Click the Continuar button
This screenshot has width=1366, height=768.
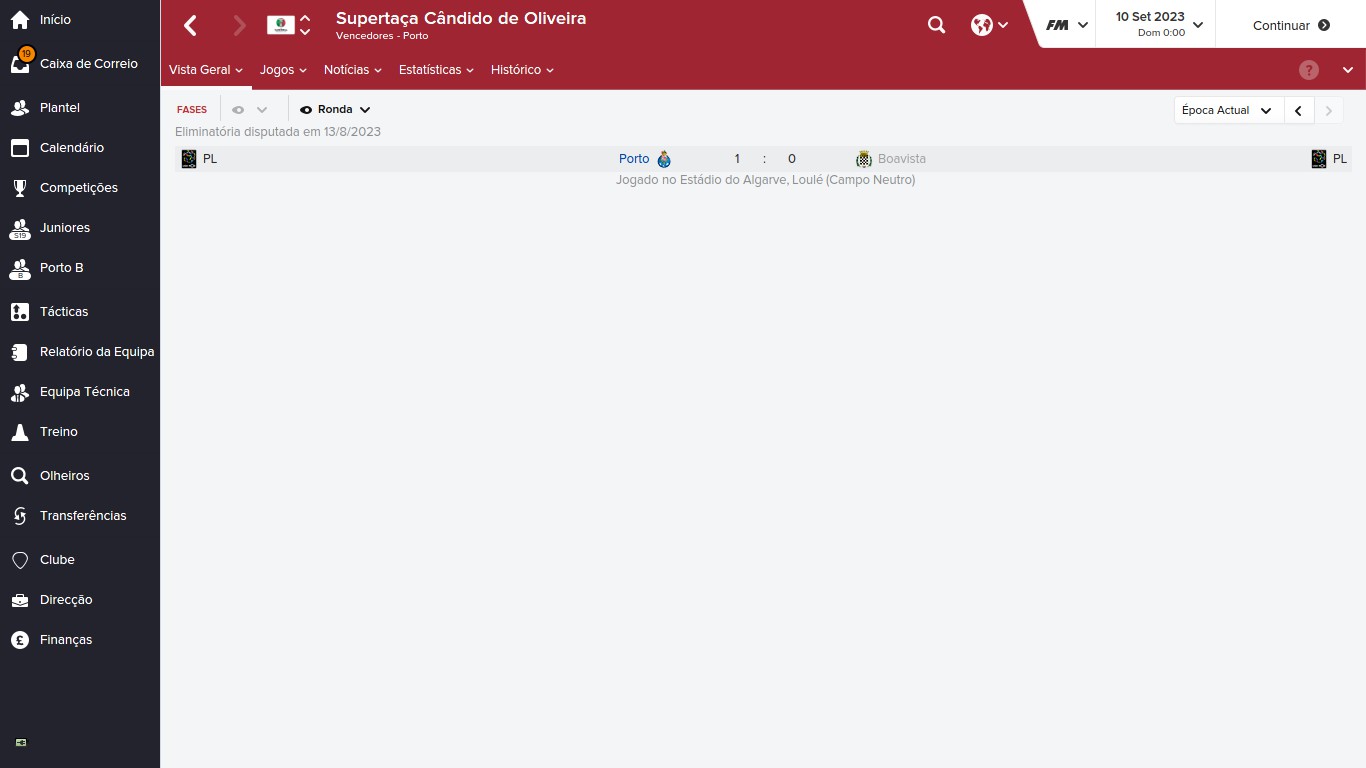pos(1291,25)
